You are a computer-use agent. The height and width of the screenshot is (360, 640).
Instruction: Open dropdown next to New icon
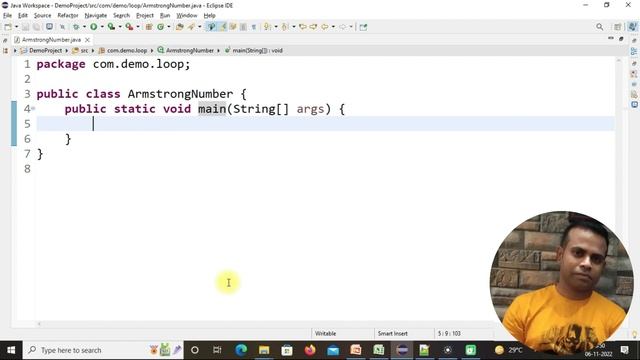tap(16, 27)
